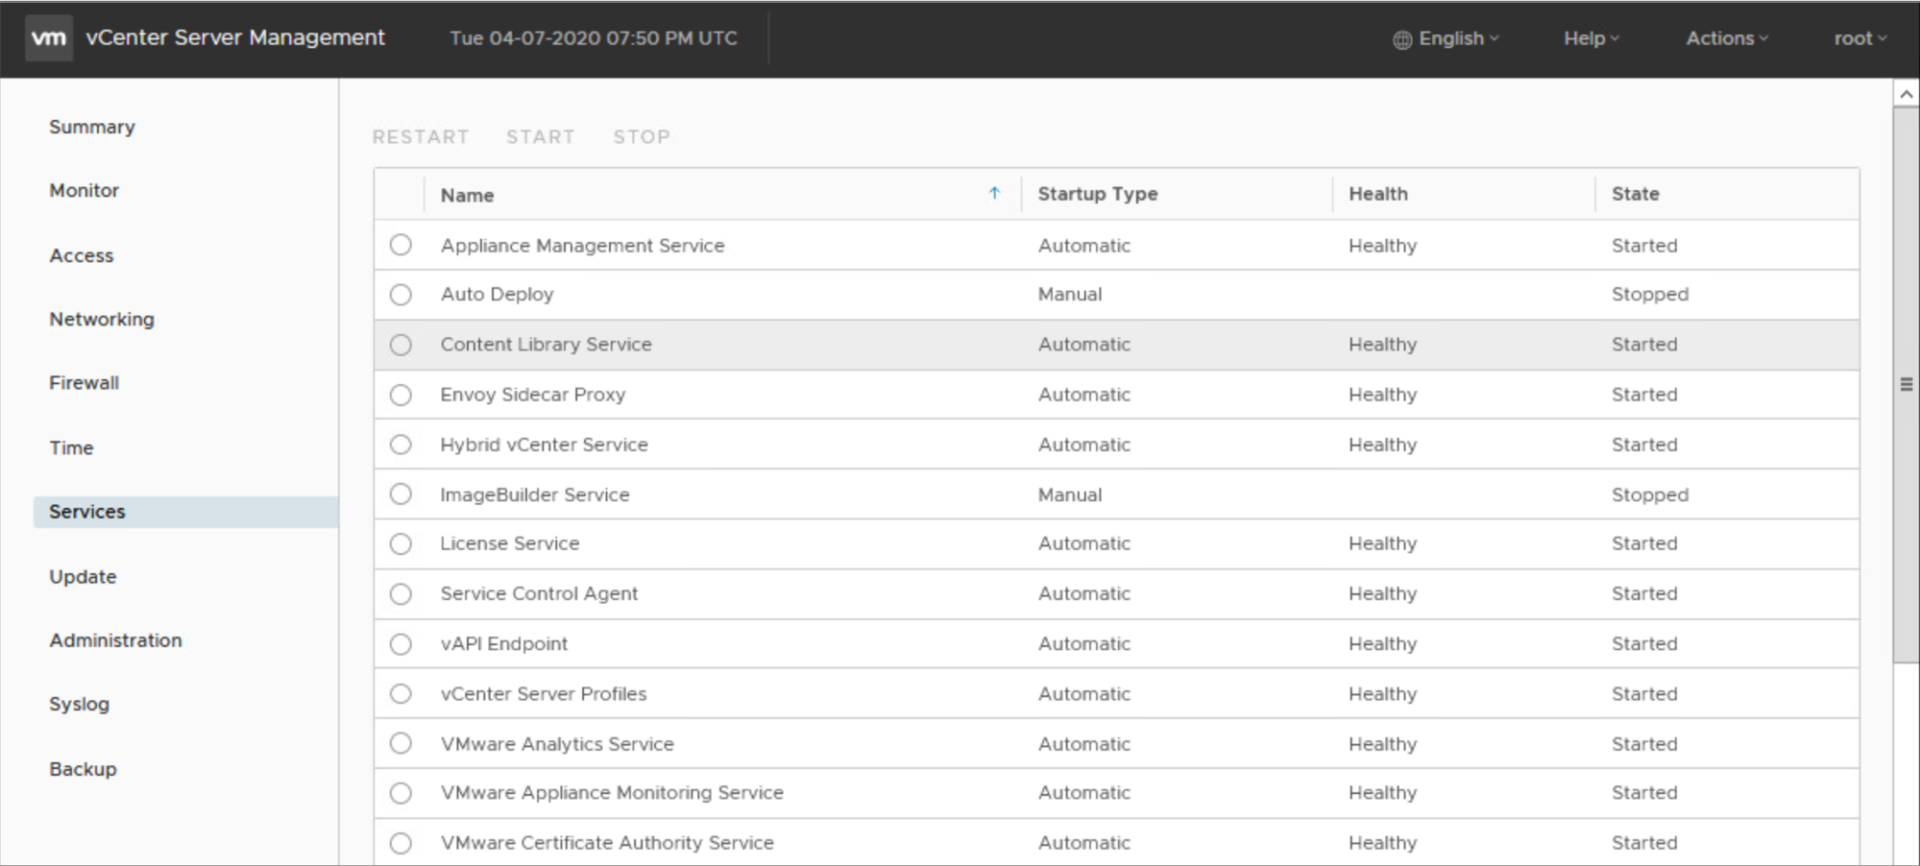This screenshot has height=866, width=1920.
Task: Select the License Service radio button
Action: point(401,544)
